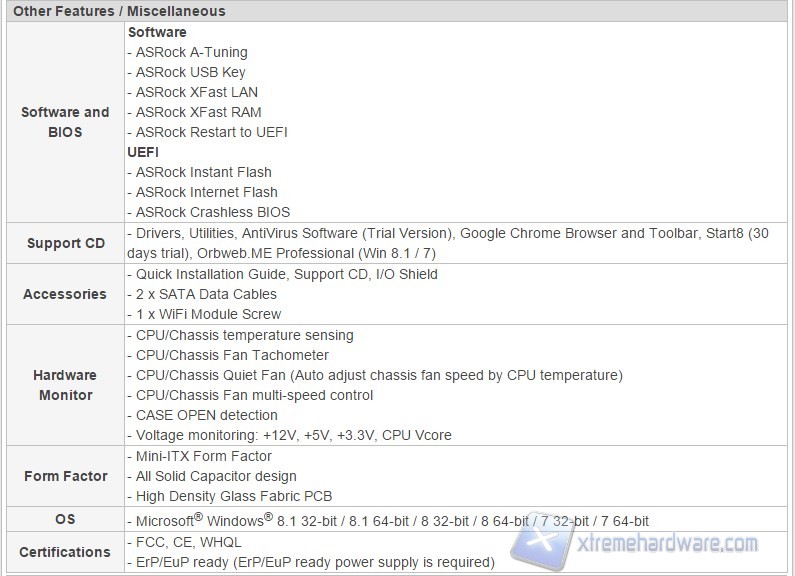Select the ASRock XFast LAN line

193,92
